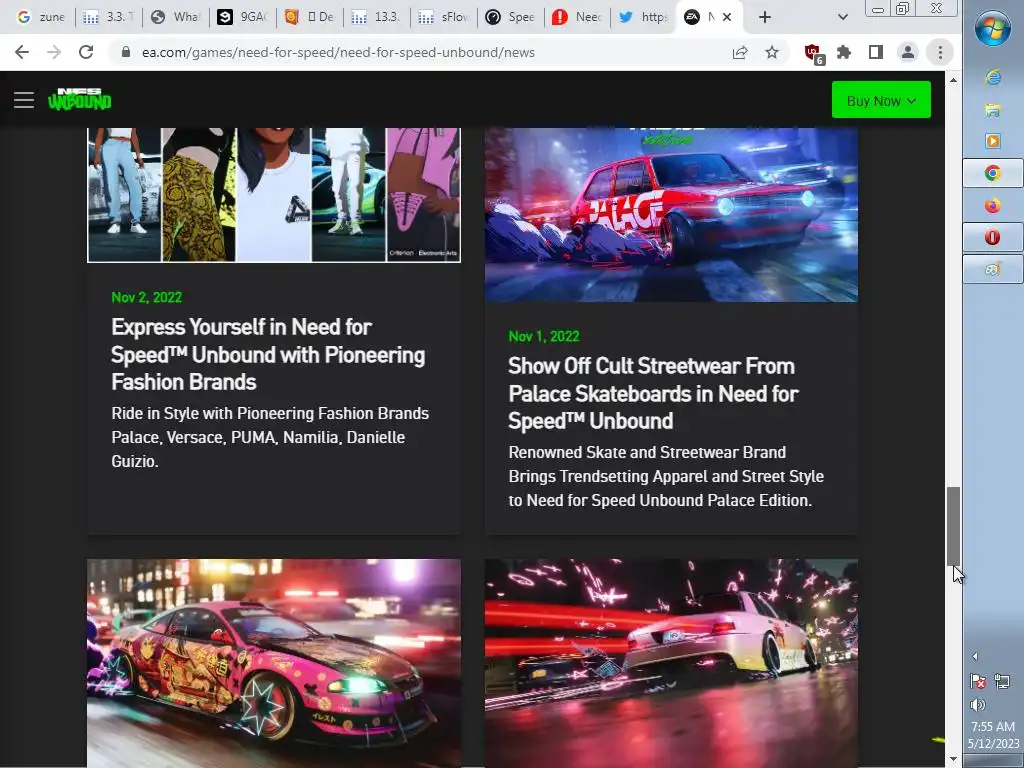Open the volume speaker tray icon
Screen dimensions: 1024x768
(x=978, y=705)
